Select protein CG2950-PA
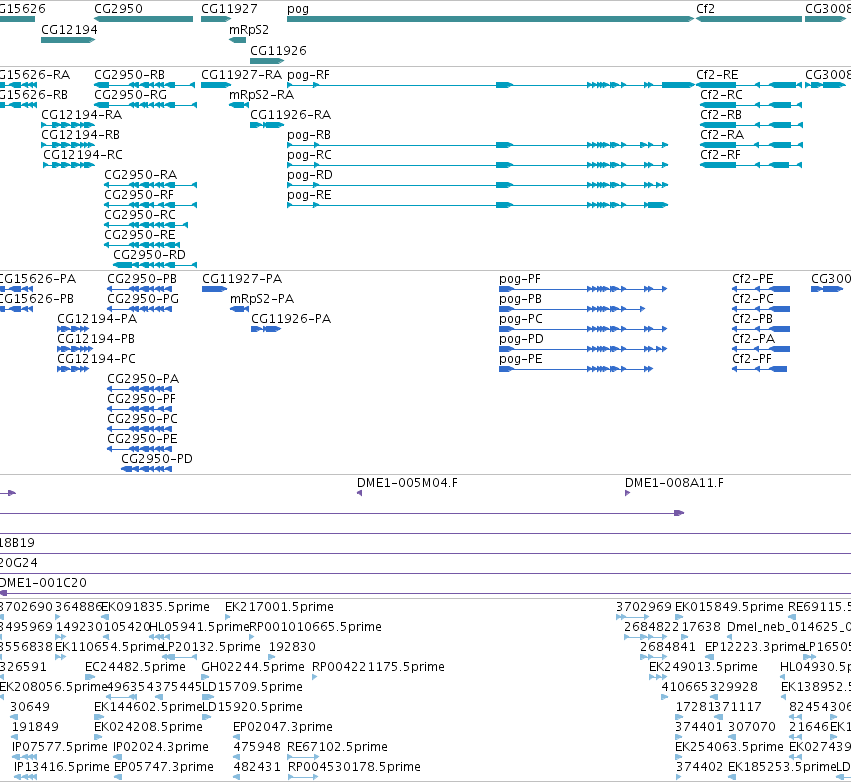 pyautogui.click(x=139, y=389)
